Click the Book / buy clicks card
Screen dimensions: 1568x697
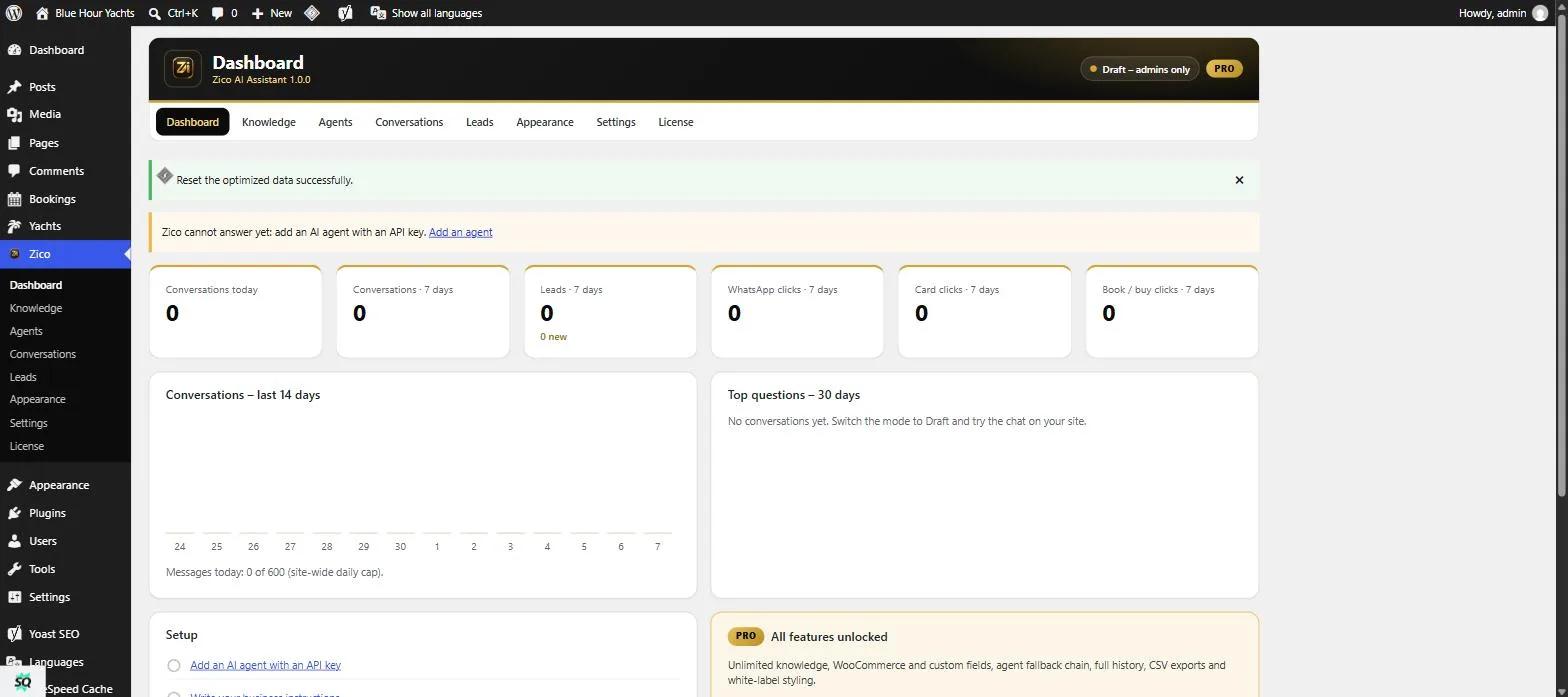click(x=1172, y=311)
